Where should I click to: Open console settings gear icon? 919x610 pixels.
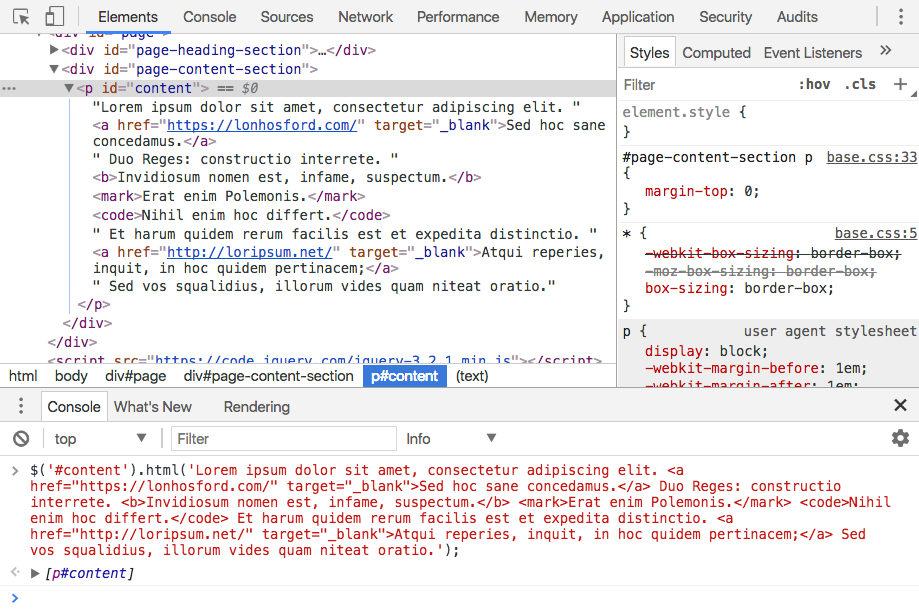point(900,438)
